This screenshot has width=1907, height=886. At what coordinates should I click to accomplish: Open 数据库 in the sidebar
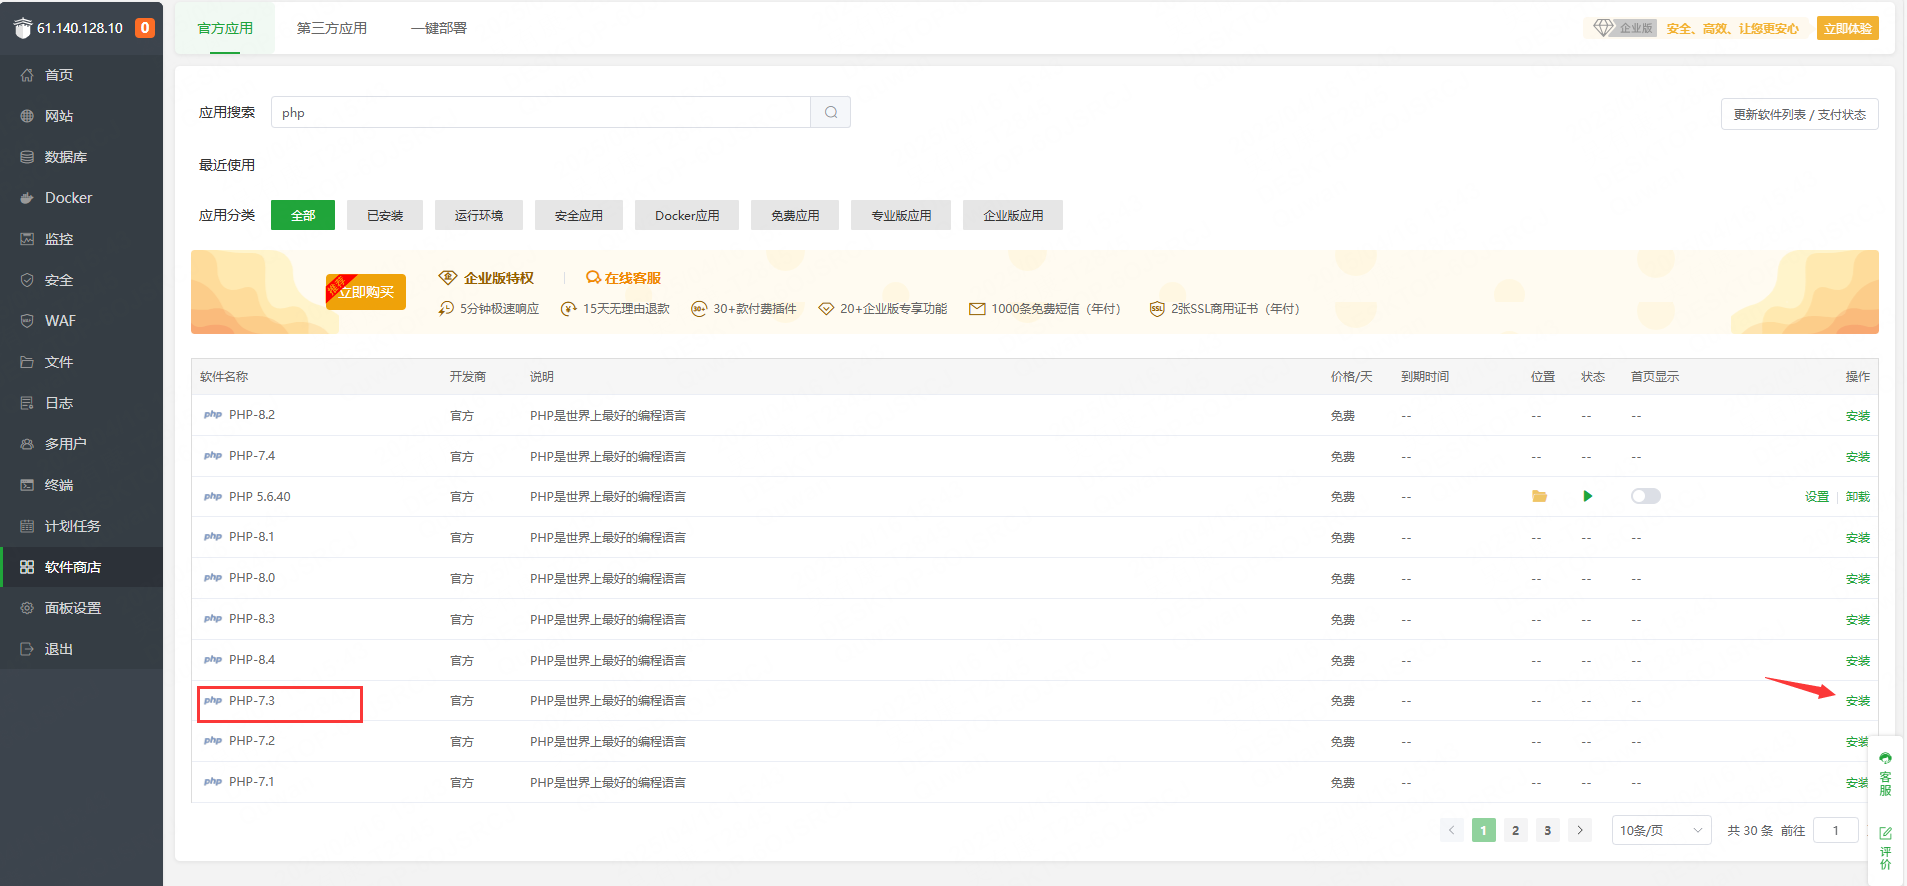66,157
